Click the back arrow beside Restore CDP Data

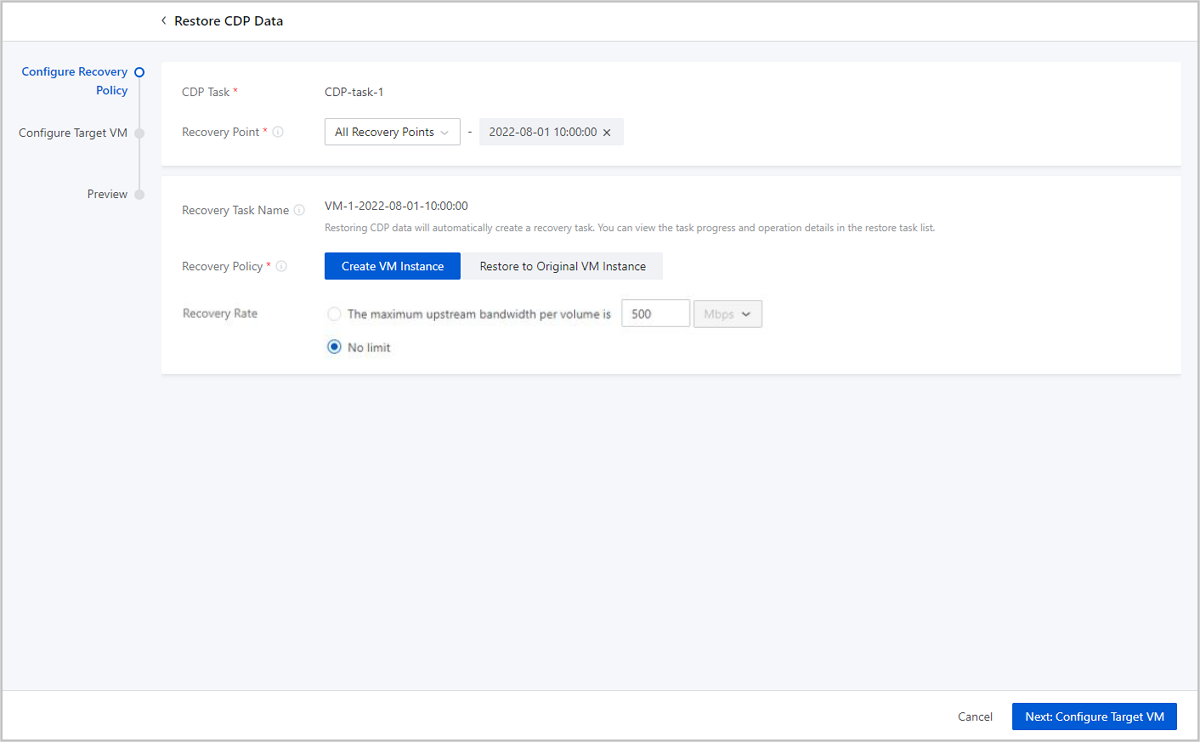[164, 21]
